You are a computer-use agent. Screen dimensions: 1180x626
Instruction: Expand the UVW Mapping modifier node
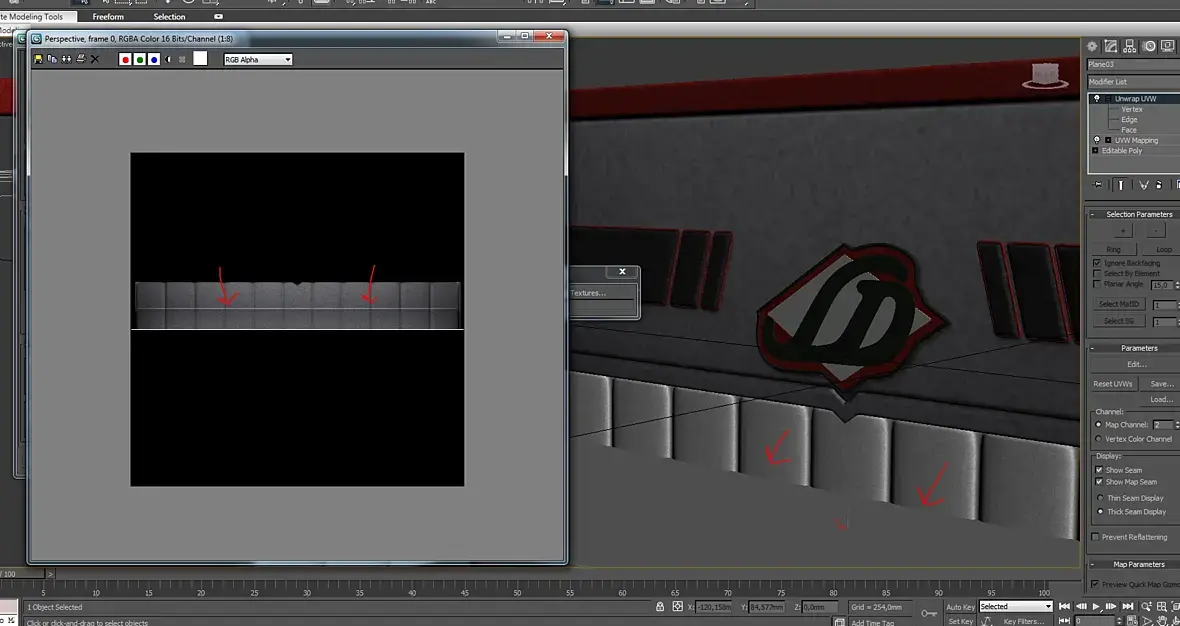coord(1109,140)
